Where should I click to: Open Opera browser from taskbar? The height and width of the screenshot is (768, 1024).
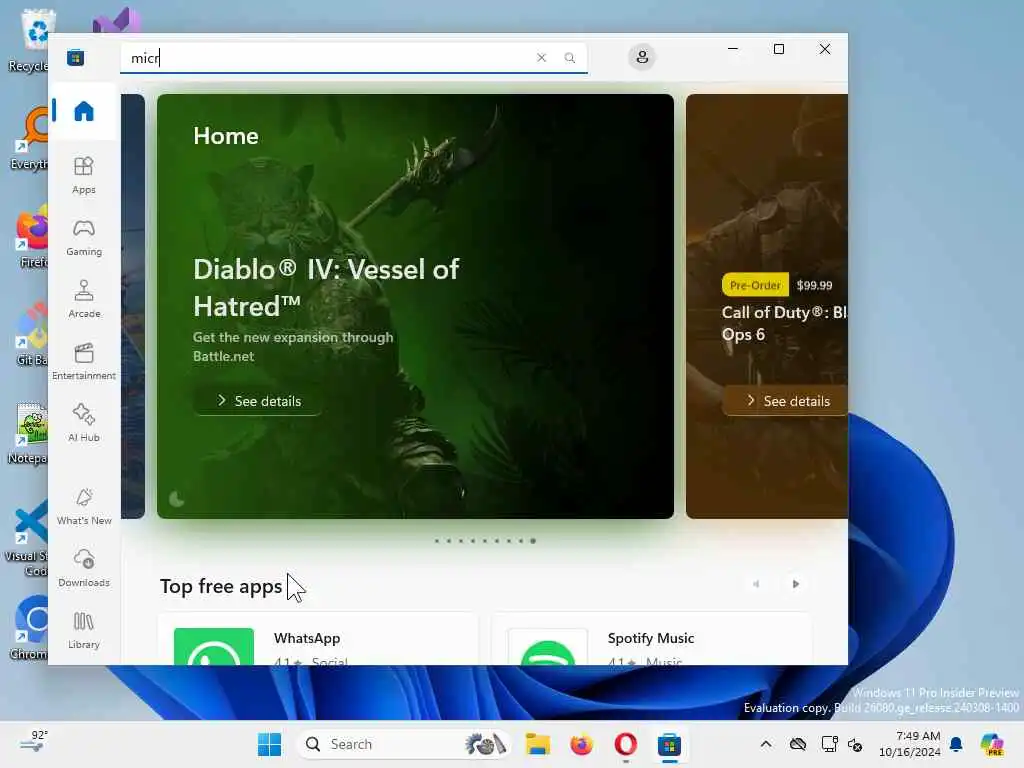click(625, 744)
